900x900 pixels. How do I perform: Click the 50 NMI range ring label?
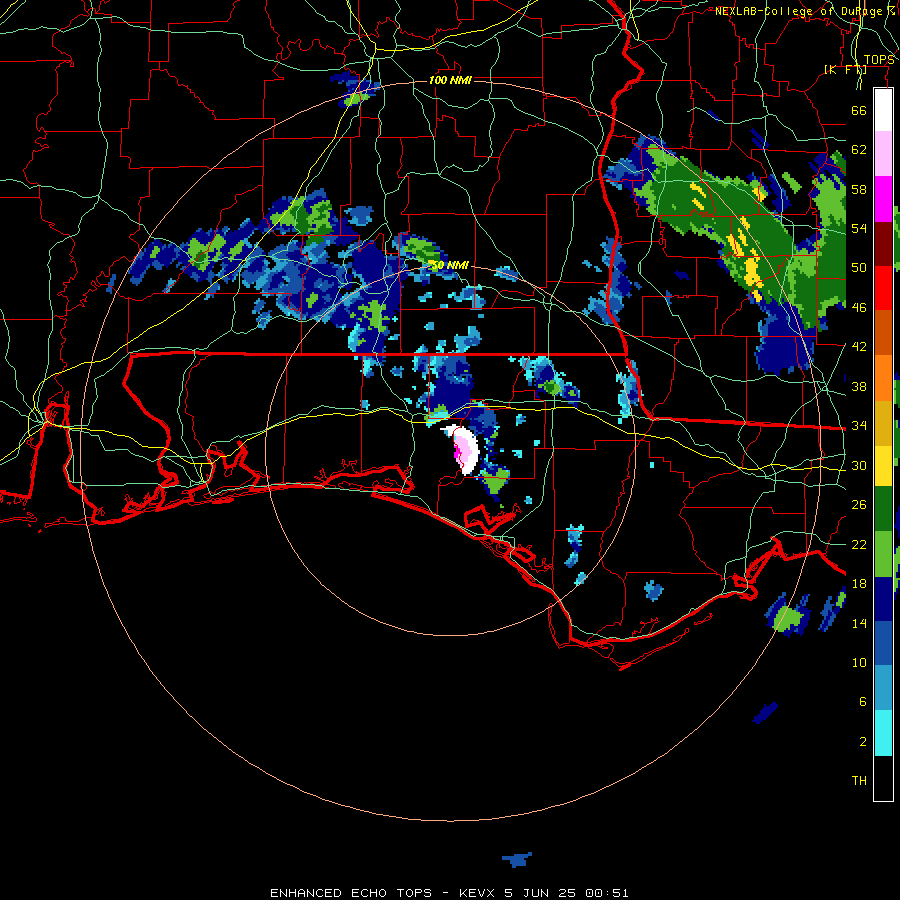pos(450,265)
